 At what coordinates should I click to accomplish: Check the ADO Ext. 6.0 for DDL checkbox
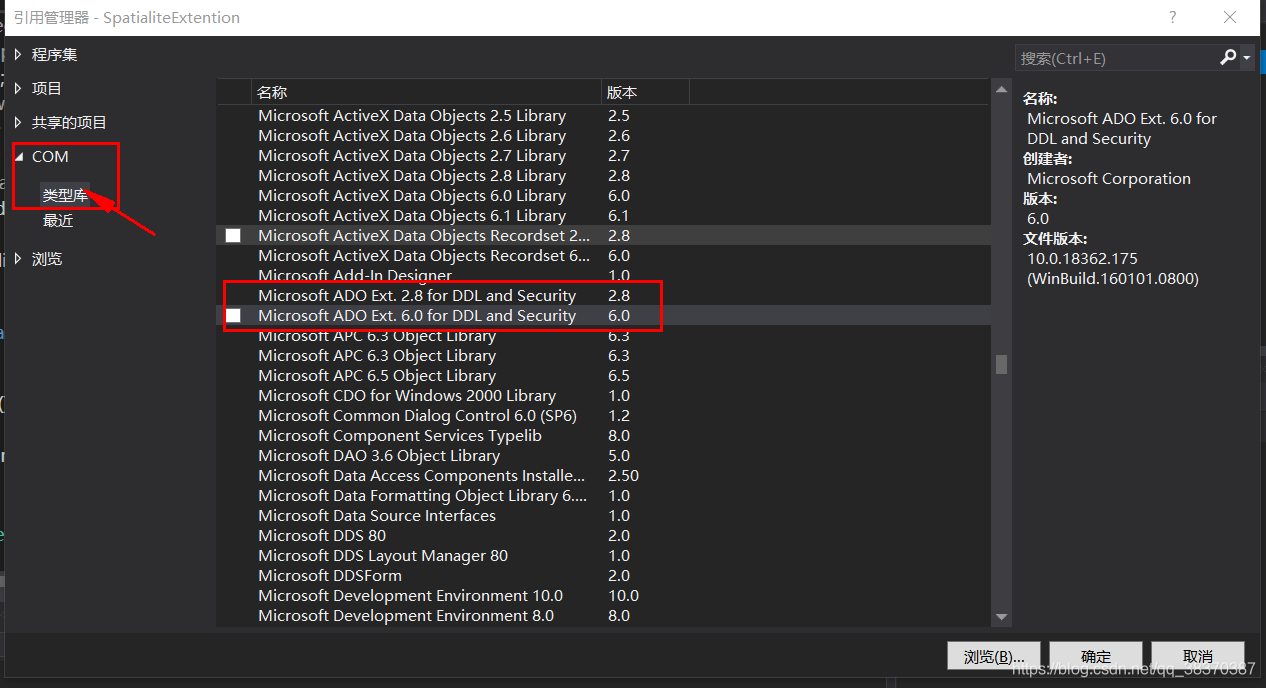pos(233,316)
